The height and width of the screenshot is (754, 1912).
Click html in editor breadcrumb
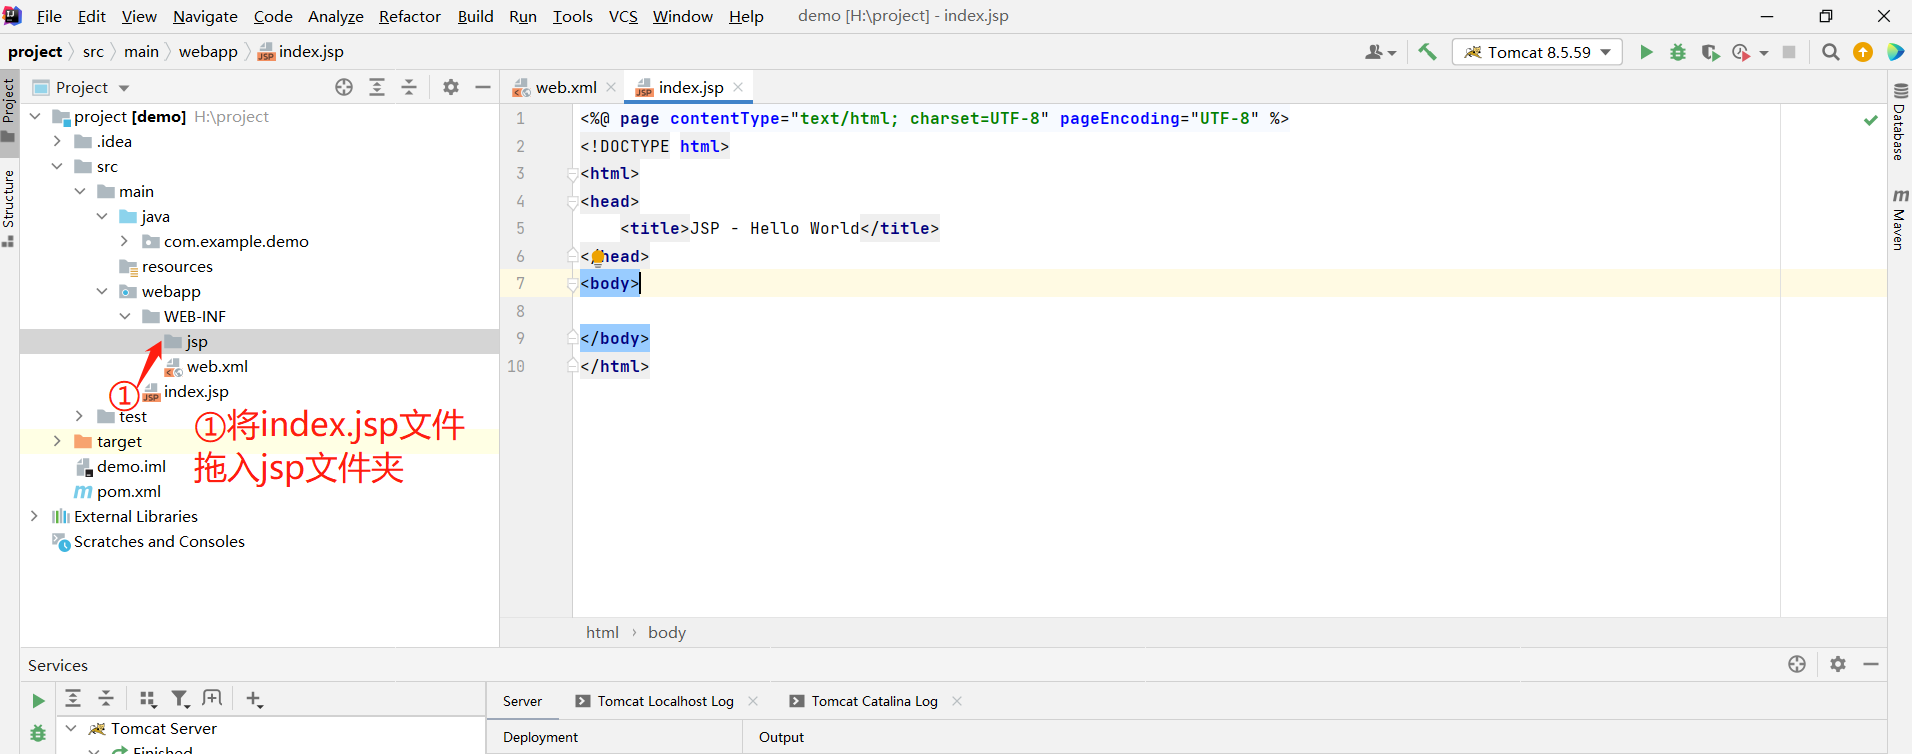click(602, 632)
